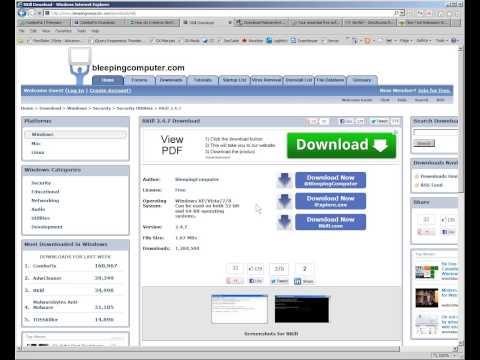Click the Facebook Like icon in RKill title bar

(x=346, y=121)
